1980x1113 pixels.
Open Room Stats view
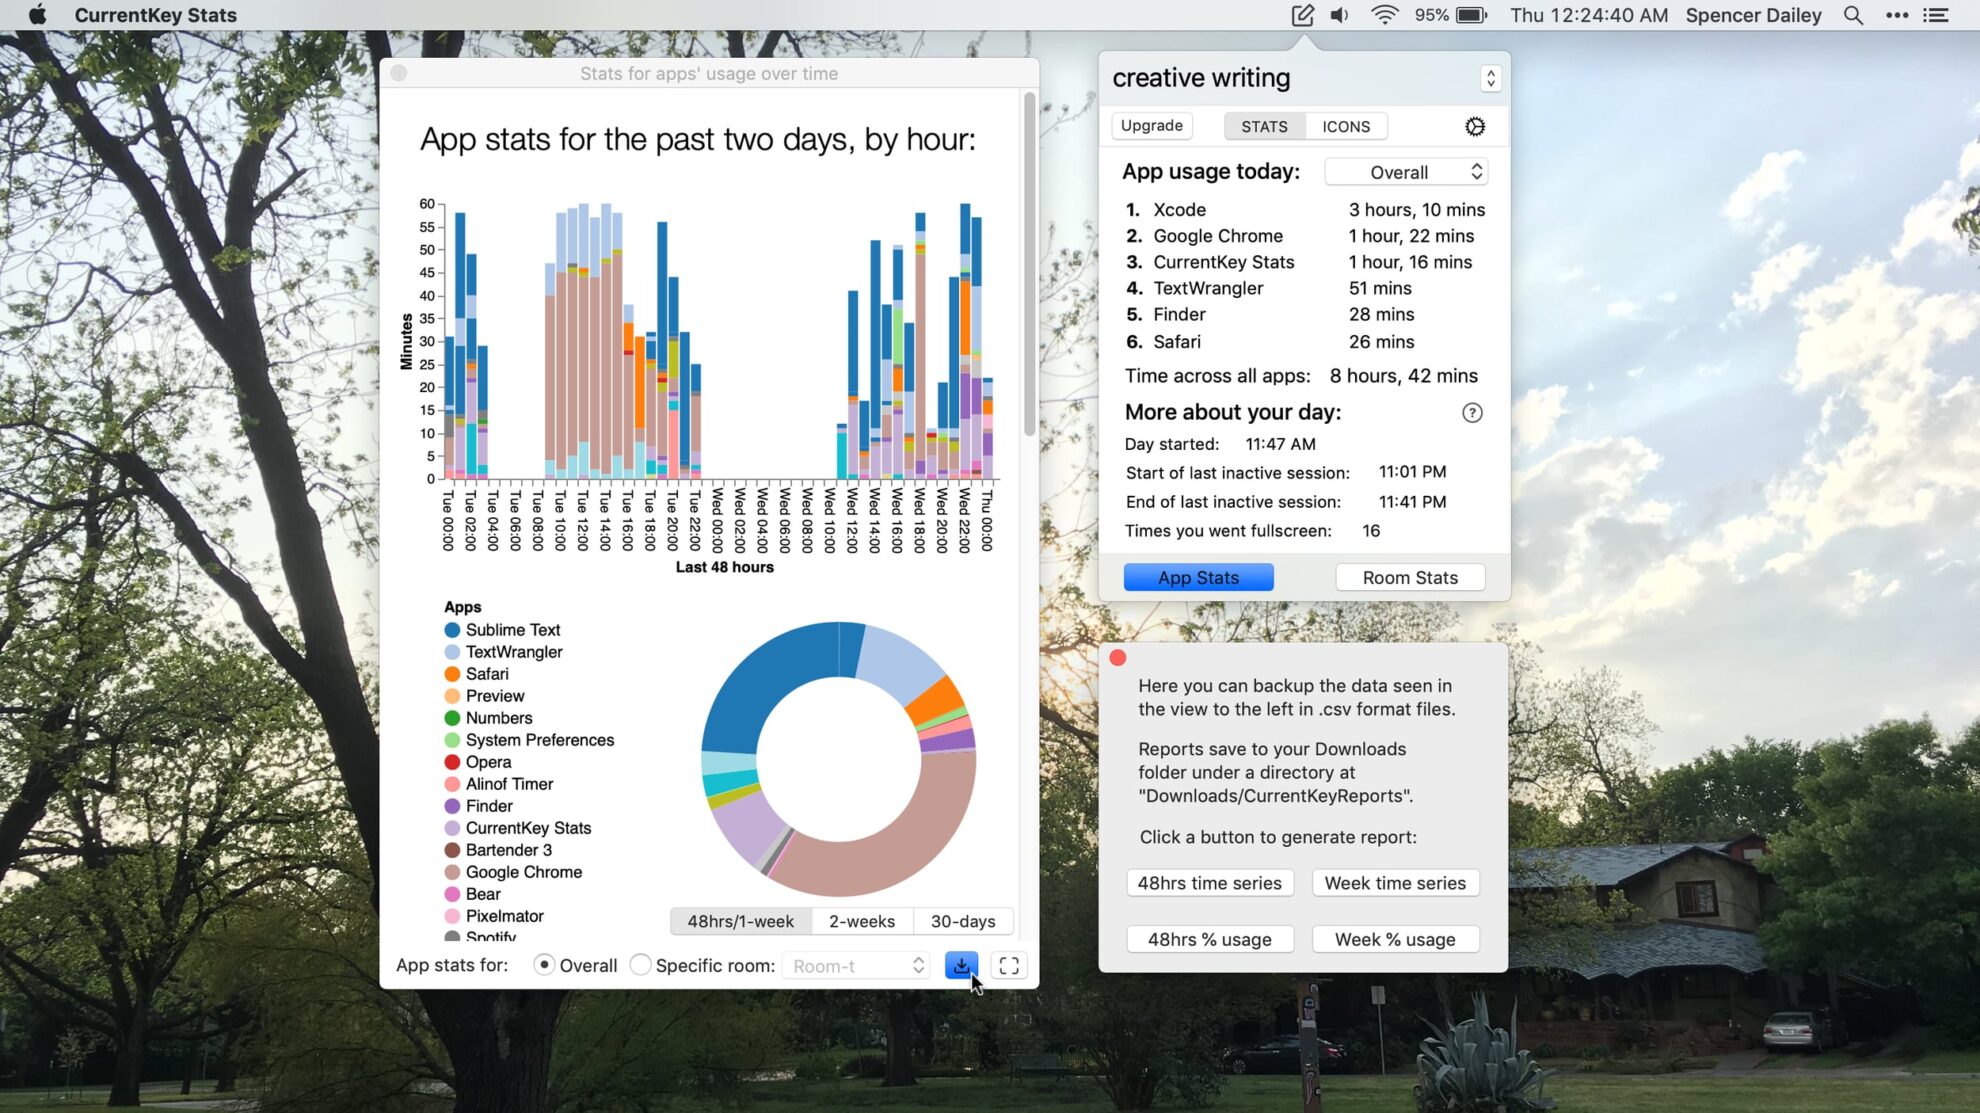1409,577
